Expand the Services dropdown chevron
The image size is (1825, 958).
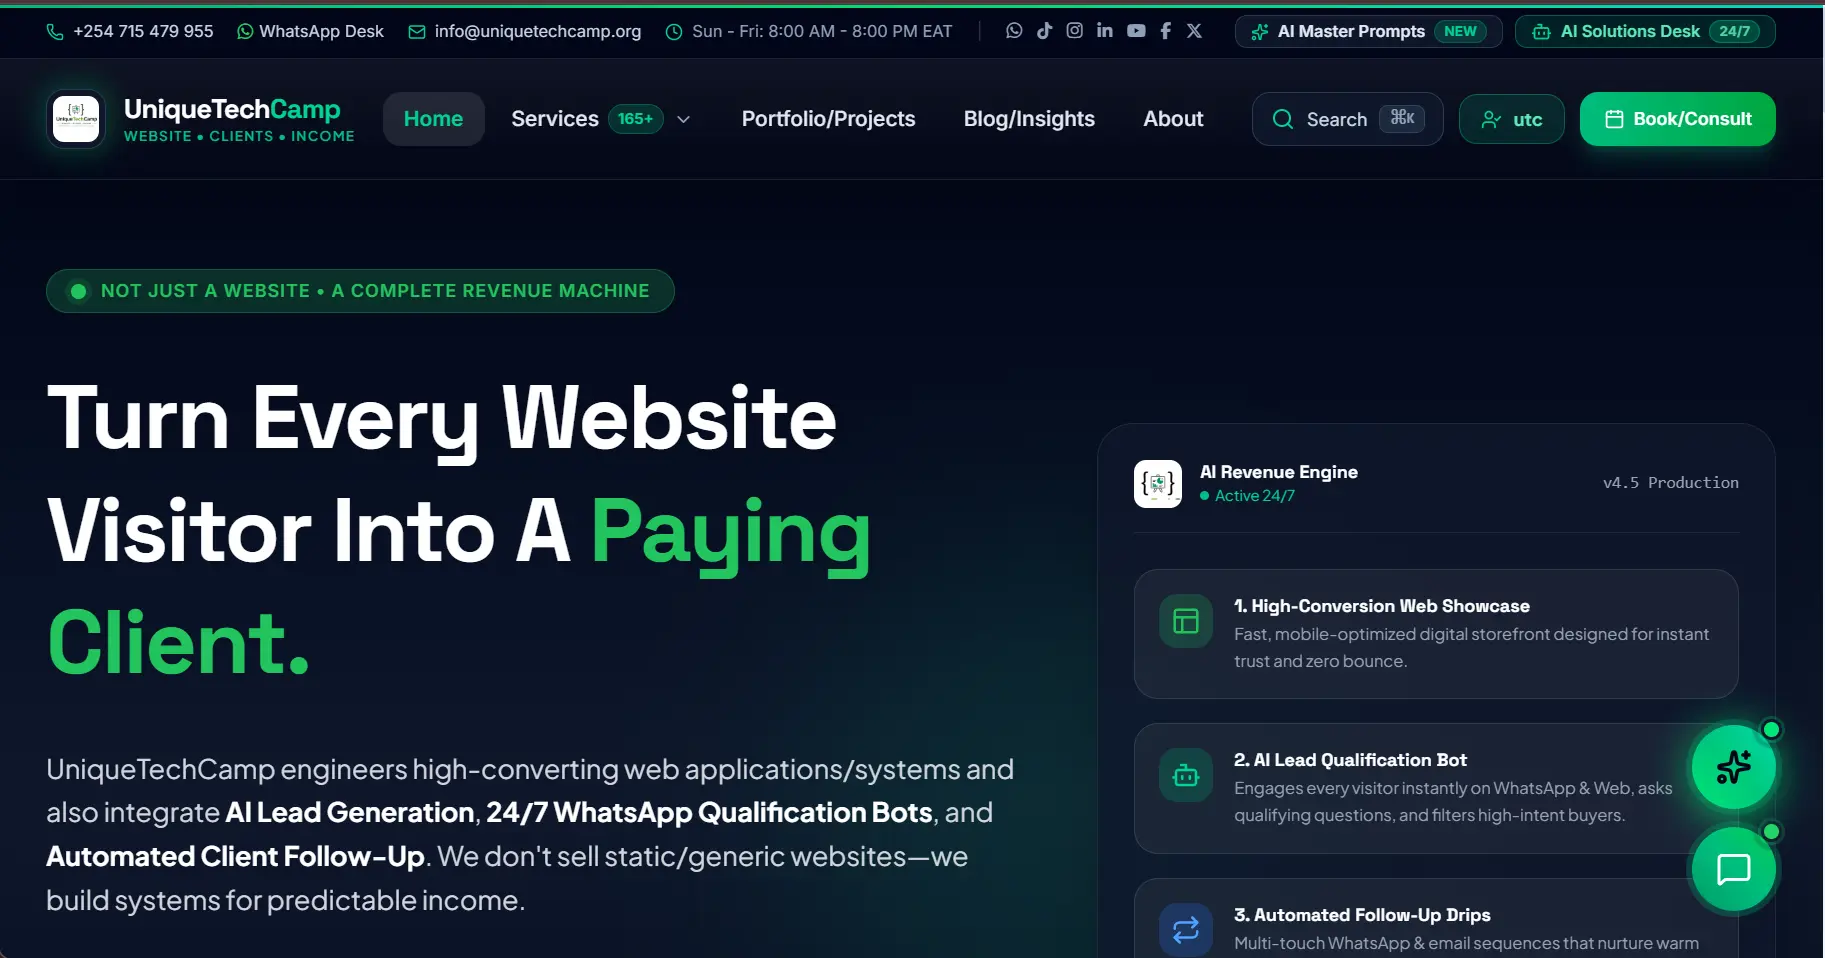(684, 119)
